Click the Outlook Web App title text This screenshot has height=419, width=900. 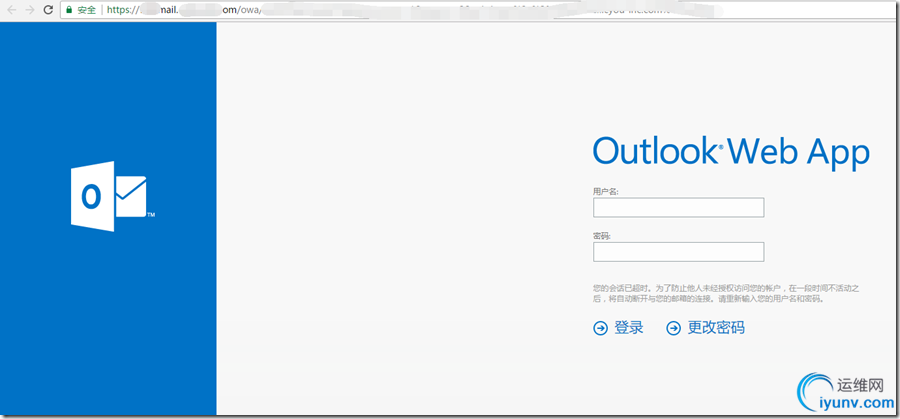(731, 153)
